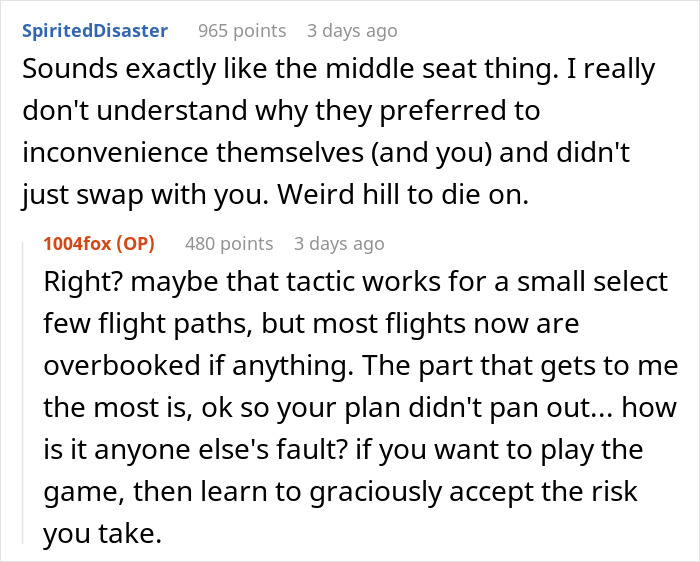Click the words "few flight paths"
Screen dimensions: 700x562
[x=145, y=324]
